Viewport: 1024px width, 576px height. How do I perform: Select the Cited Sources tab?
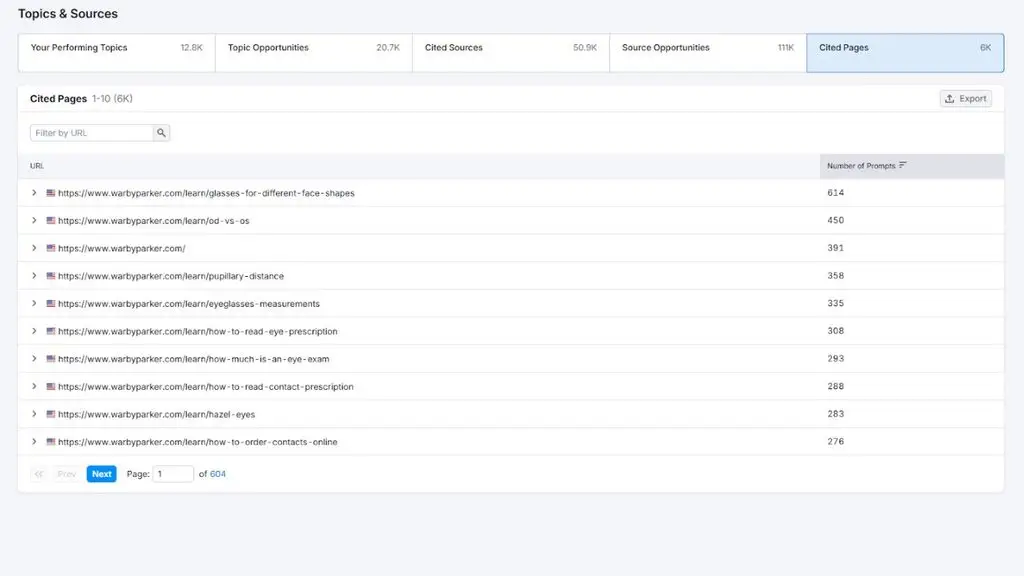(x=511, y=53)
